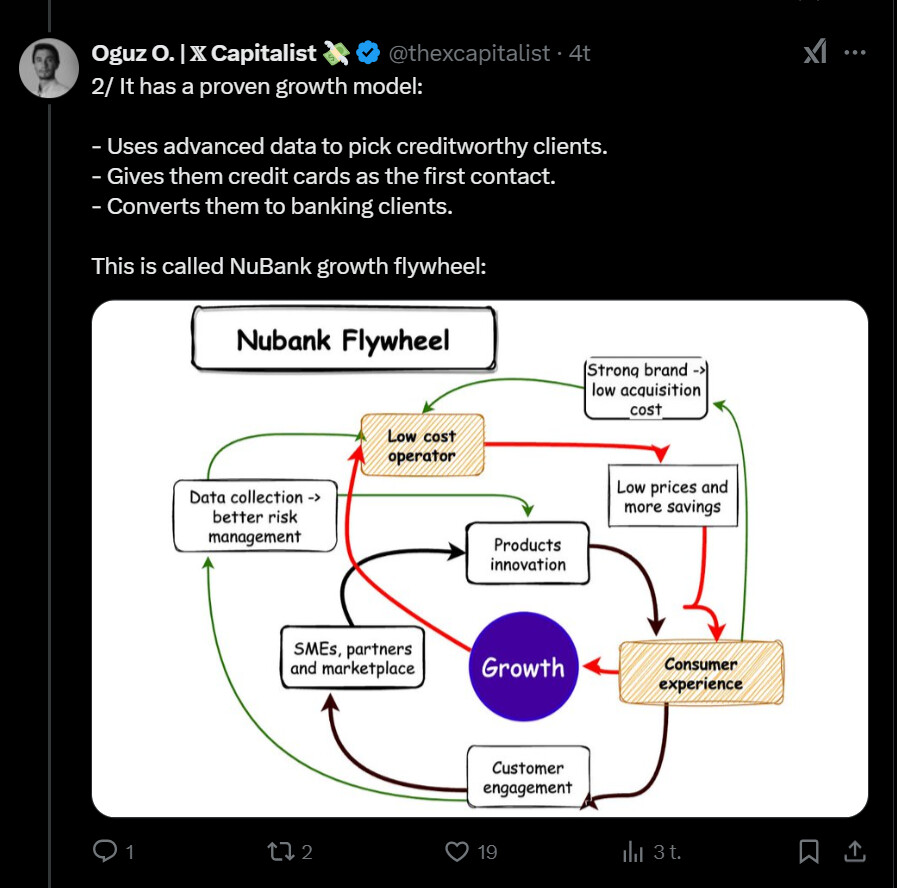
Task: Click the money-with-wings emoji in the name
Action: (337, 53)
